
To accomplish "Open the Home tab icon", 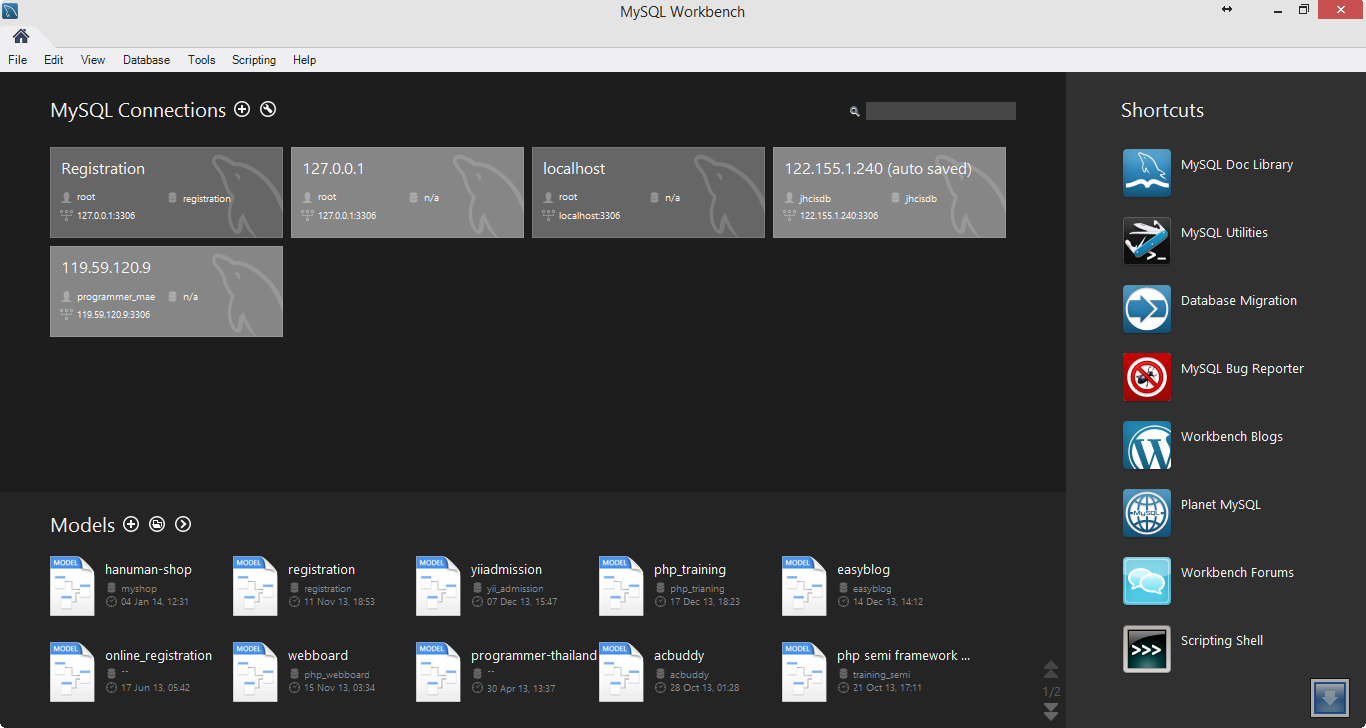I will click(21, 36).
